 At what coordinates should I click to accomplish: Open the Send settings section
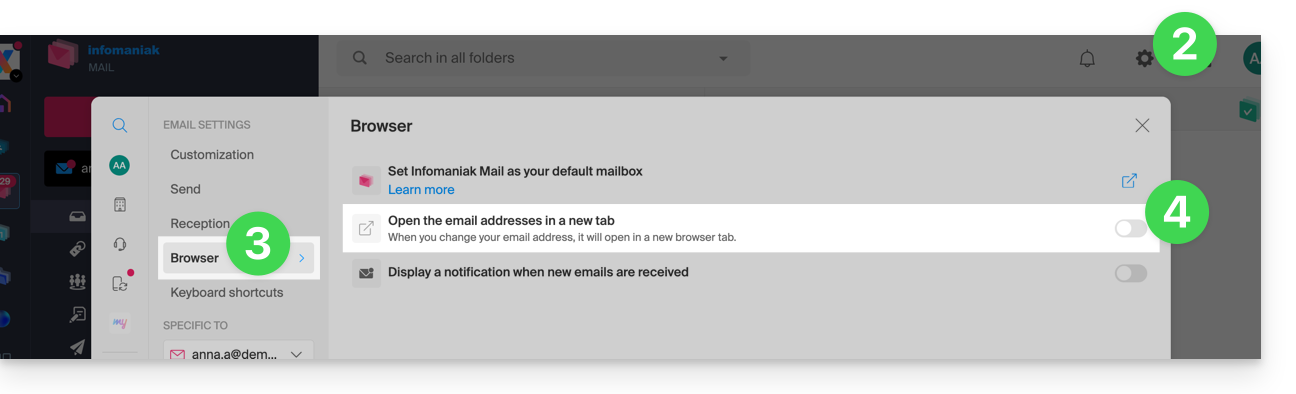[x=185, y=189]
